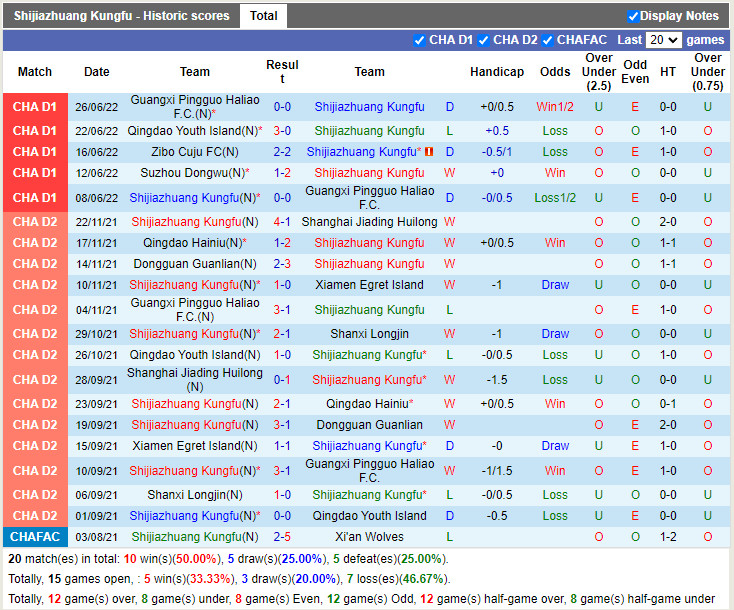The height and width of the screenshot is (610, 734).
Task: Disable the CHAFAC competition filter
Action: (548, 40)
